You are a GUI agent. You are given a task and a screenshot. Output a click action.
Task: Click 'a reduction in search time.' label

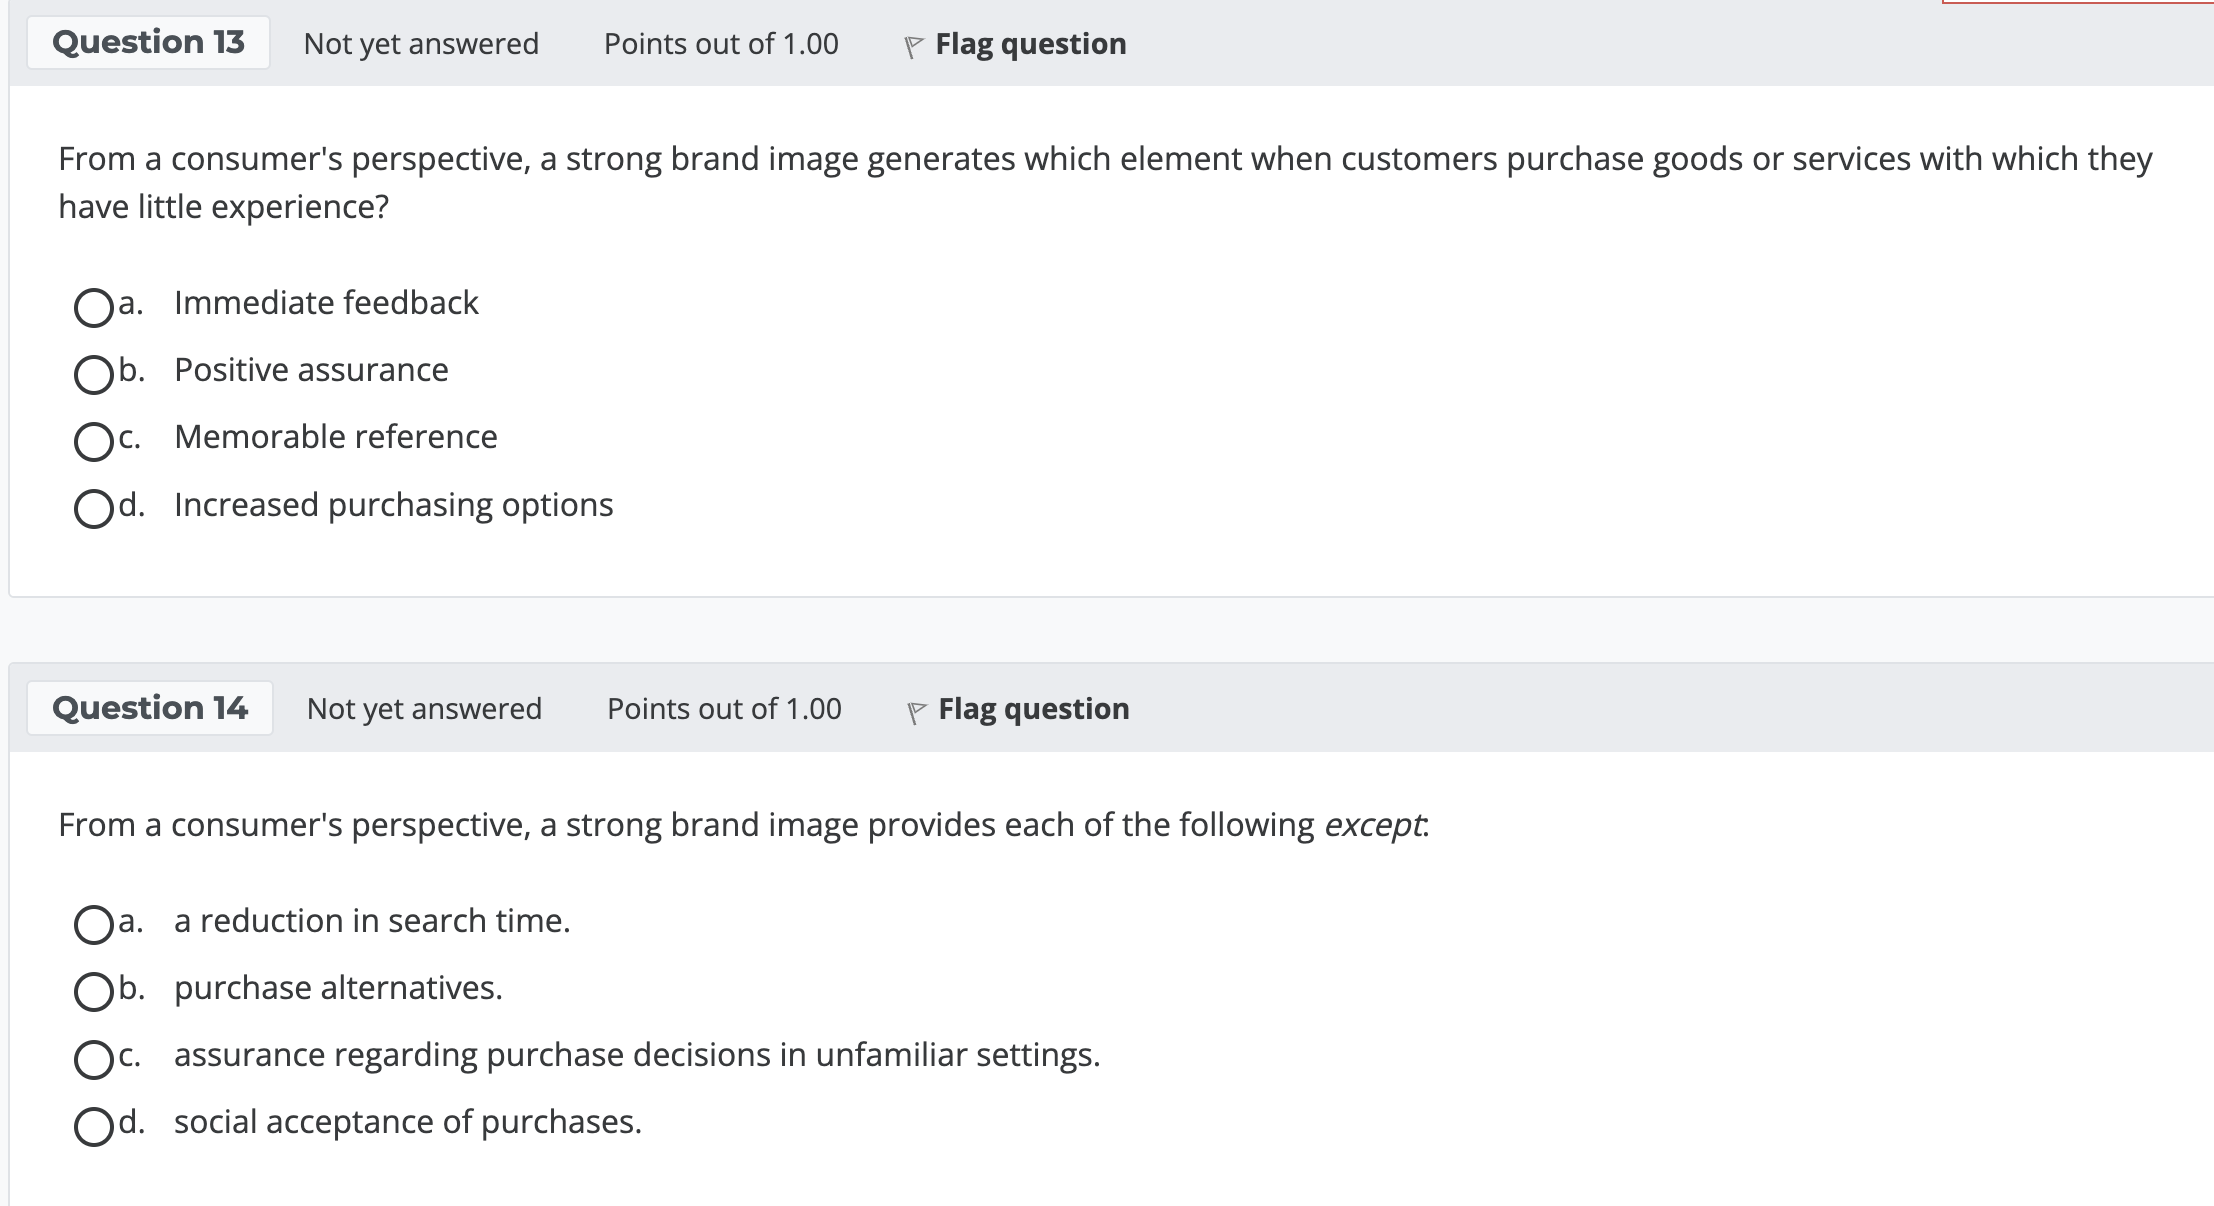click(372, 921)
